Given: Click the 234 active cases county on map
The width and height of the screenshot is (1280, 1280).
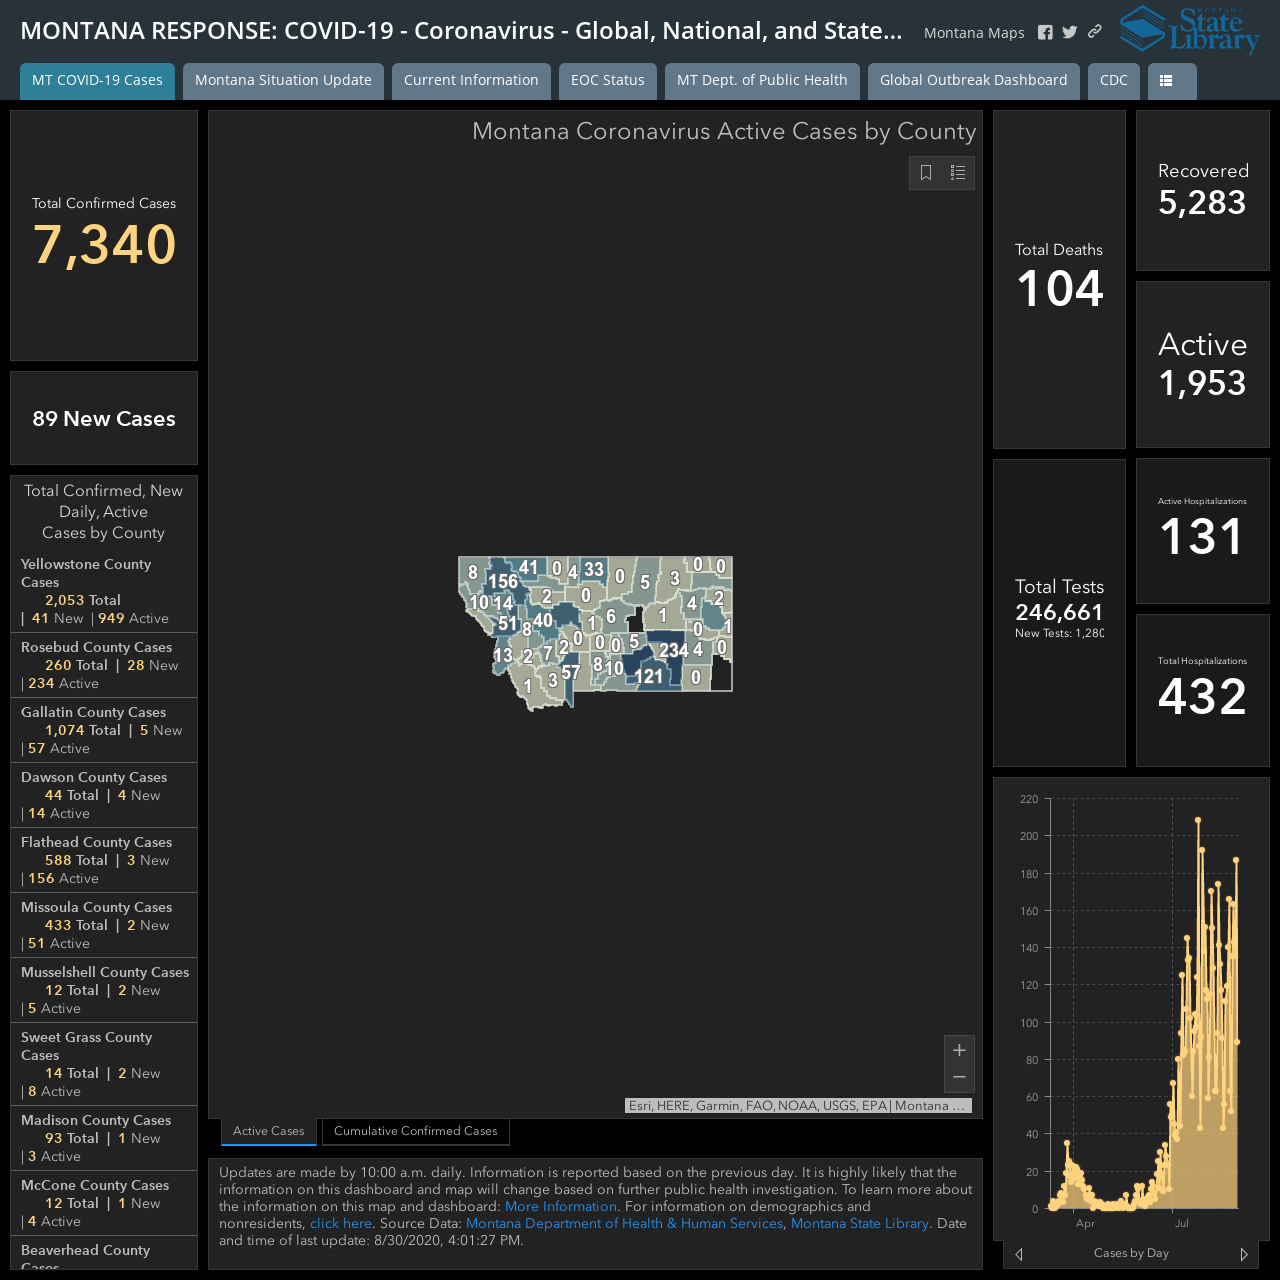Looking at the screenshot, I should point(672,650).
